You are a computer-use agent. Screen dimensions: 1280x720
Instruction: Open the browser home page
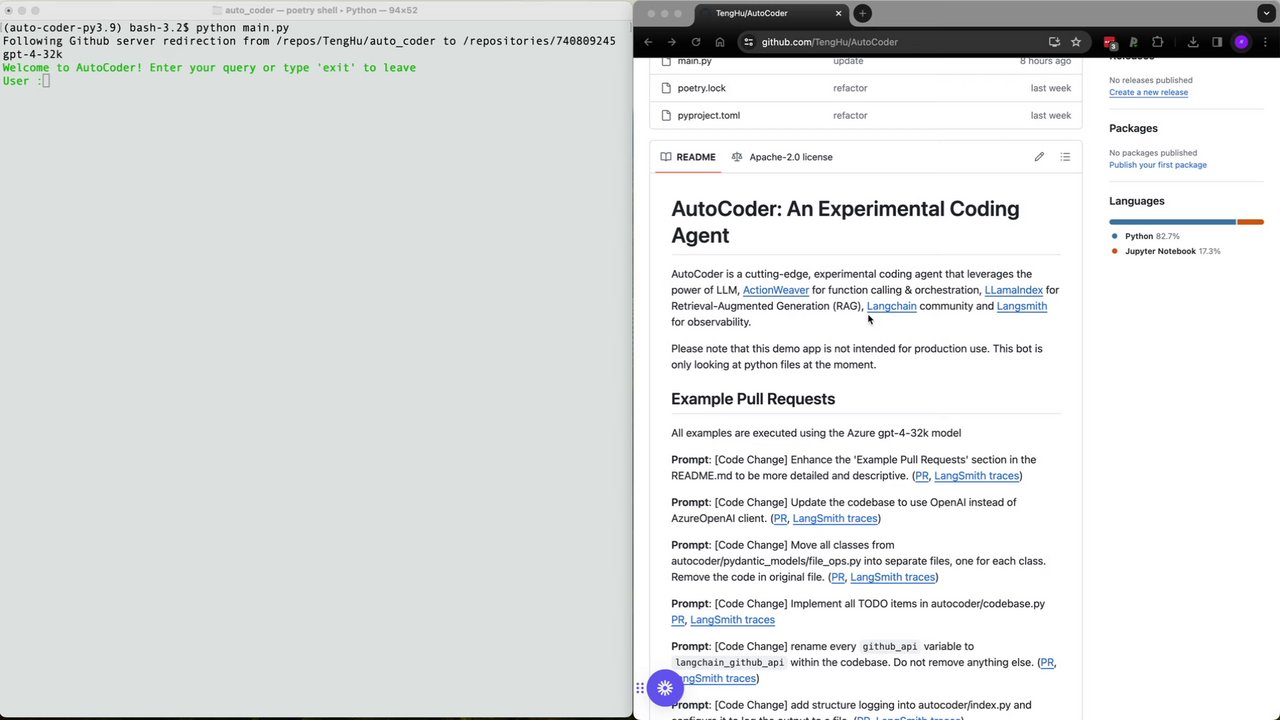[x=720, y=42]
